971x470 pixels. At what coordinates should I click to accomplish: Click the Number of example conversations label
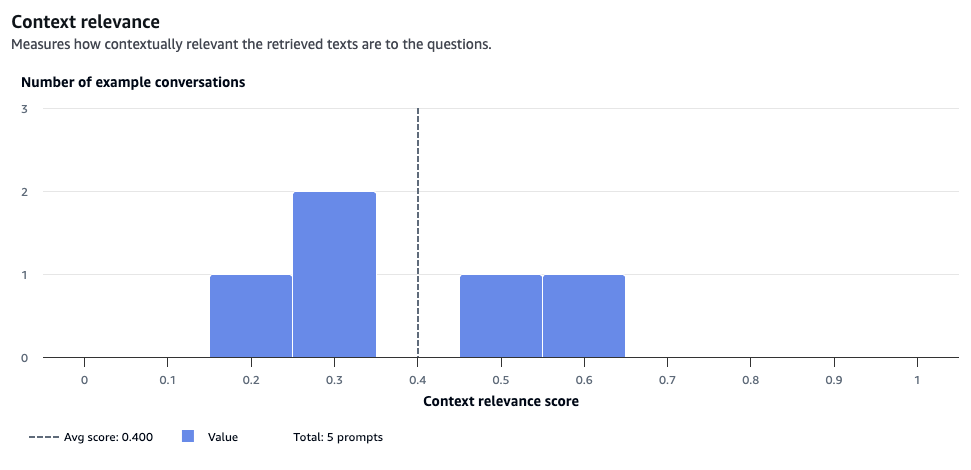(x=133, y=82)
